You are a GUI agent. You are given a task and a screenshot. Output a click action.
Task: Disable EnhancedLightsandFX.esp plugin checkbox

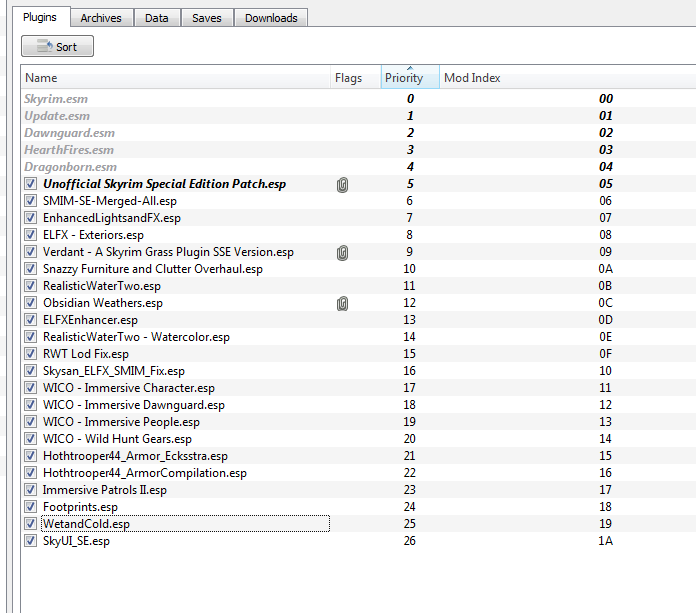pyautogui.click(x=30, y=218)
